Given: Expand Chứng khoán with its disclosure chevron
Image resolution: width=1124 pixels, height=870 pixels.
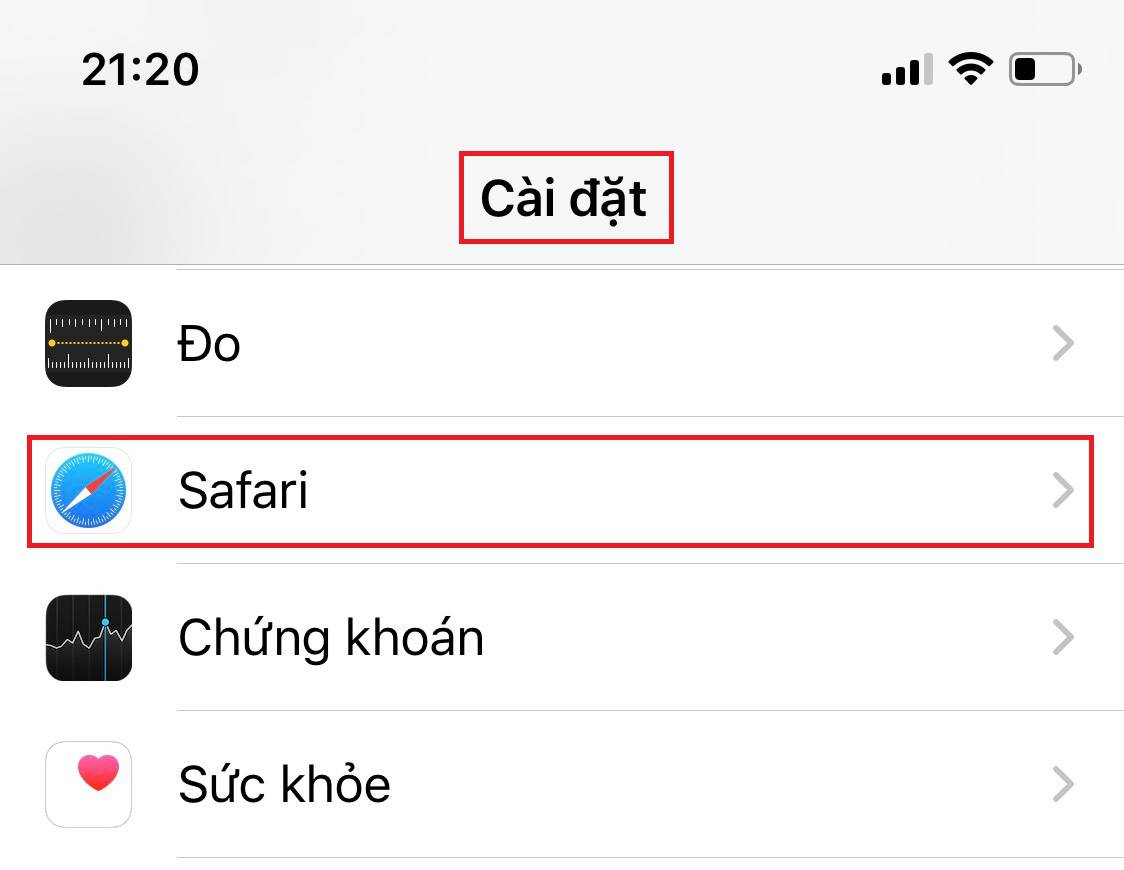Looking at the screenshot, I should (1063, 638).
